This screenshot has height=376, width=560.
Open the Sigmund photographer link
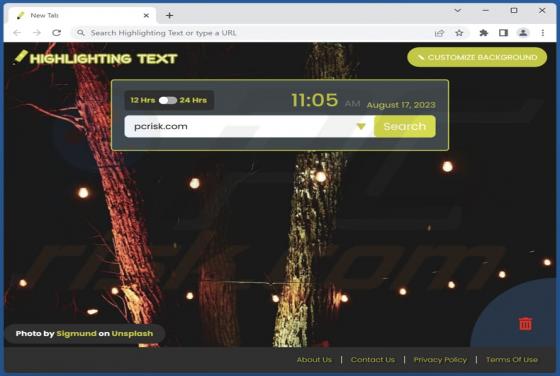click(x=76, y=334)
